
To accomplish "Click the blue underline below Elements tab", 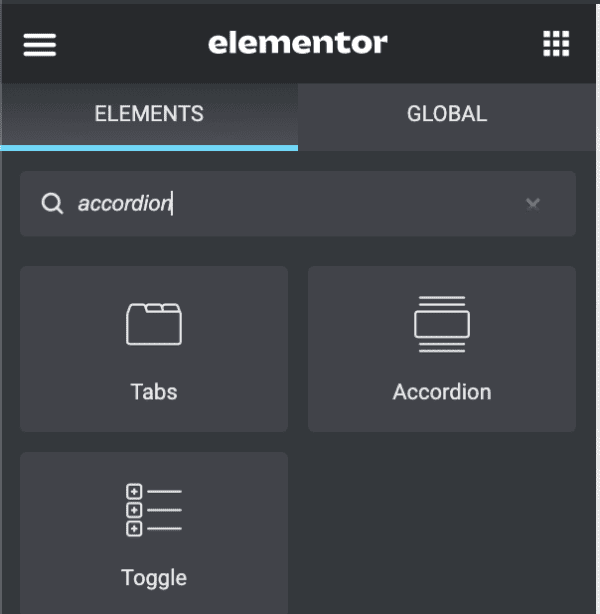I will pos(149,148).
